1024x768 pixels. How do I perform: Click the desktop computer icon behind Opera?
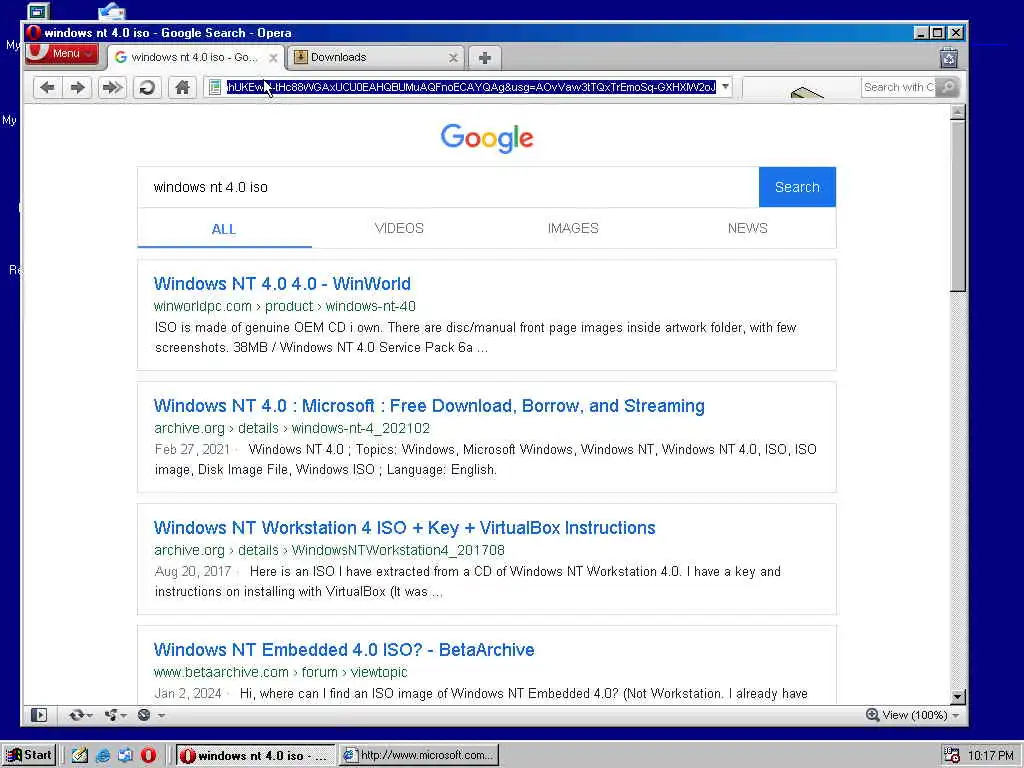pos(39,11)
